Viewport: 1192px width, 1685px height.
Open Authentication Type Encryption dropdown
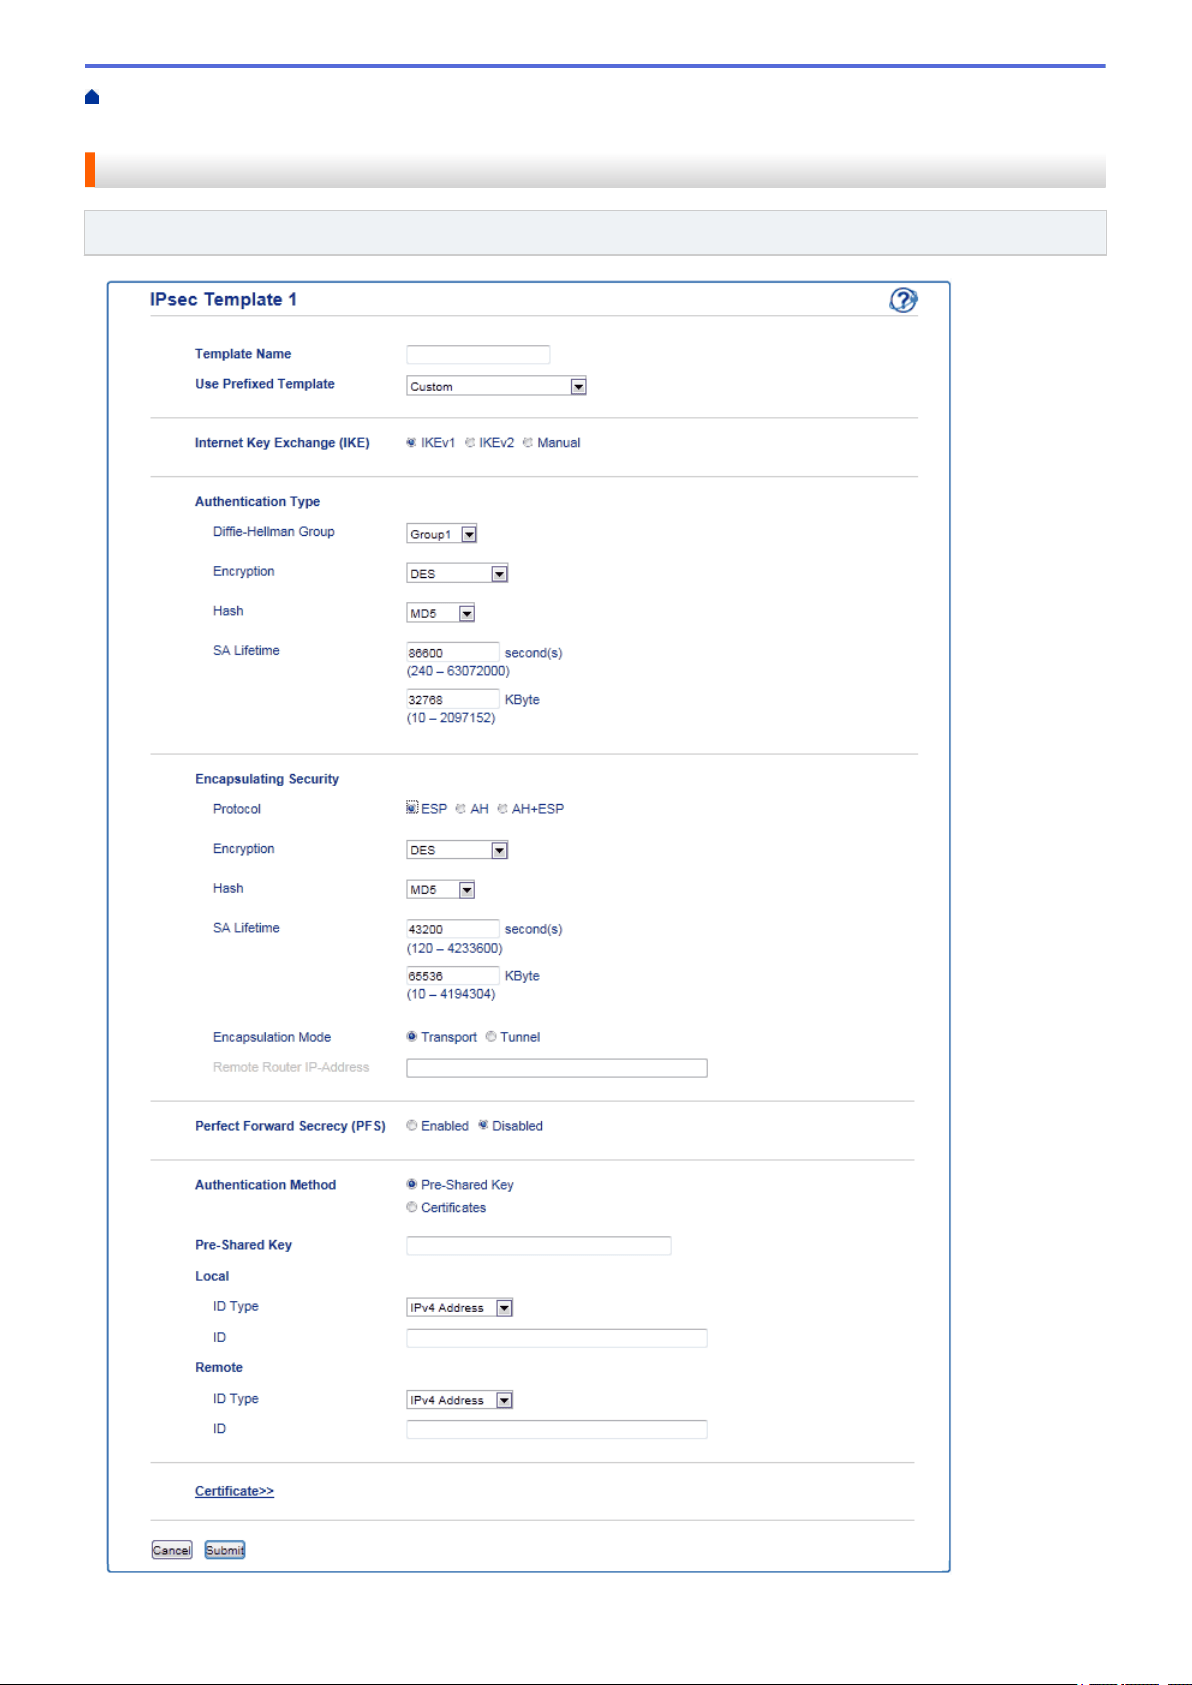(x=458, y=574)
